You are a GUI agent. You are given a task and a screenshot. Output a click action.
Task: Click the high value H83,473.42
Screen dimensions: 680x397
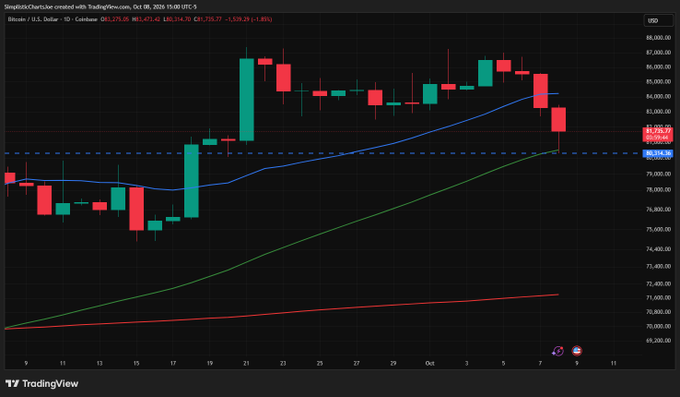coord(146,19)
